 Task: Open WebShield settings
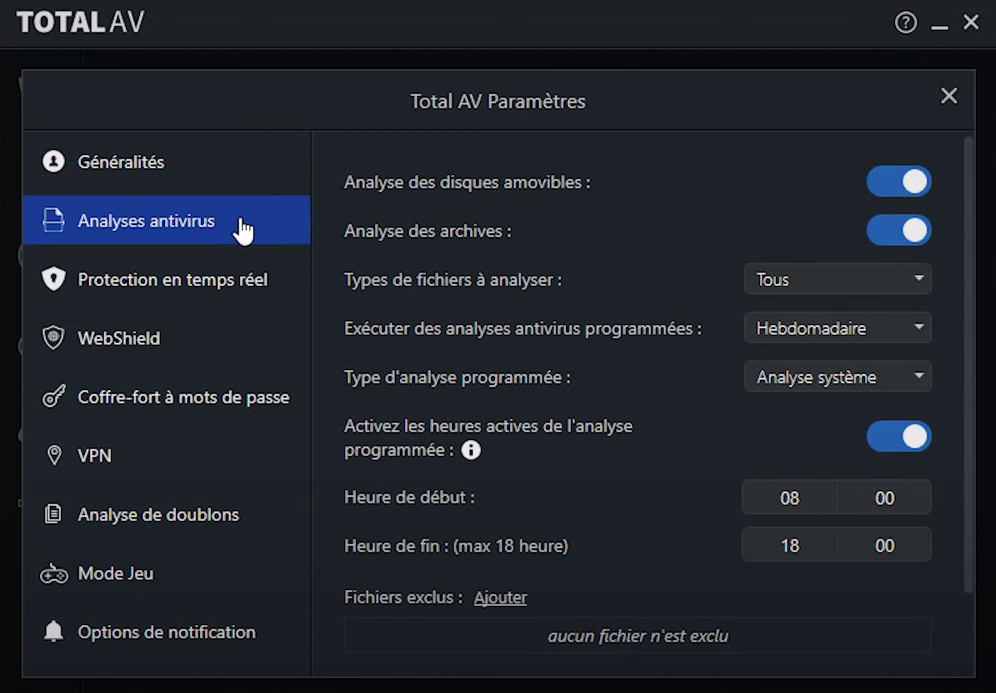click(x=166, y=338)
